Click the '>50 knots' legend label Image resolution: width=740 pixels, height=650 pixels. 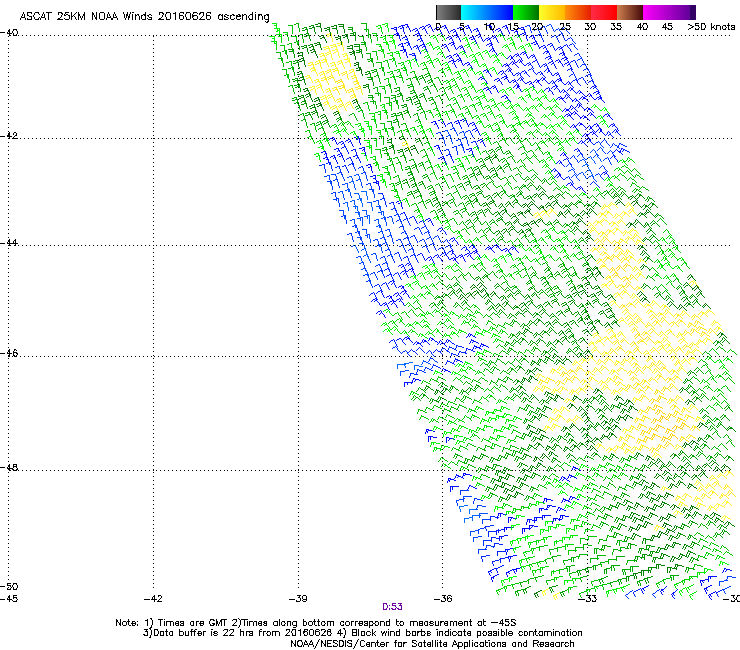pos(711,27)
